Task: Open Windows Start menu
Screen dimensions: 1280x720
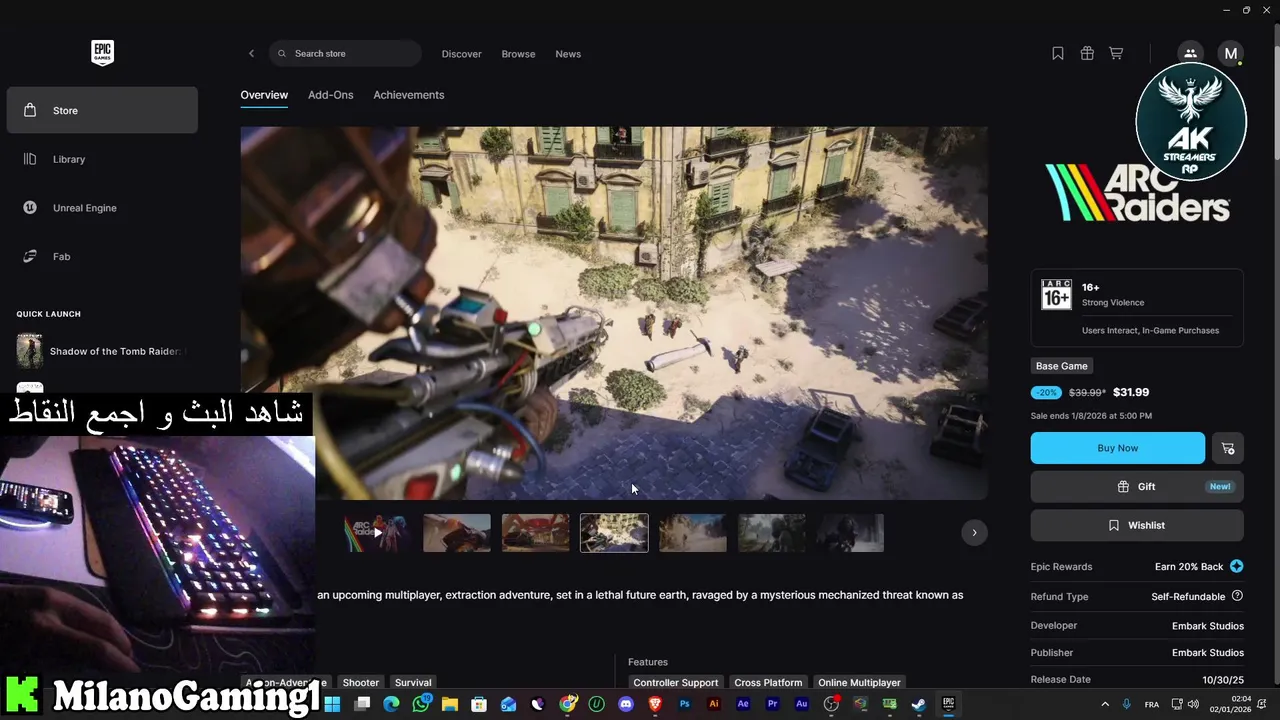Action: 333,704
